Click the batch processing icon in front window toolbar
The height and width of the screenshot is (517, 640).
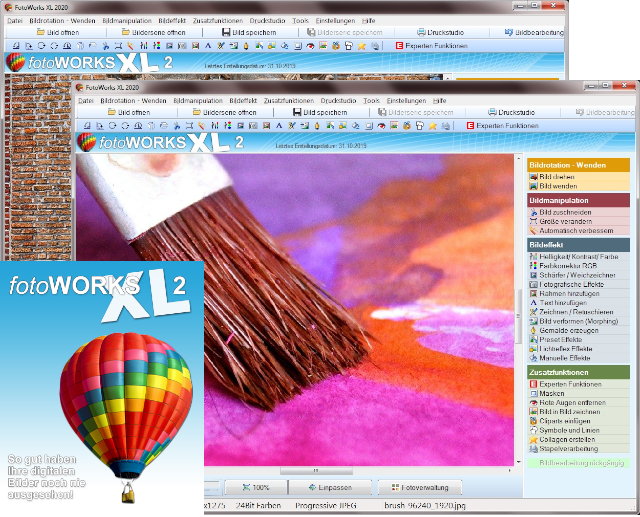pos(446,126)
